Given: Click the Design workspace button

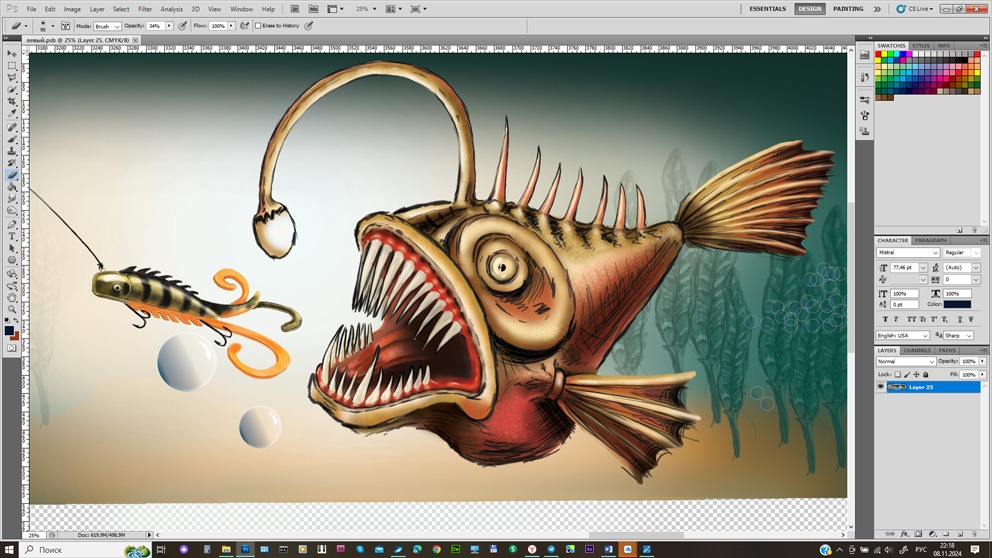Looking at the screenshot, I should [x=810, y=9].
